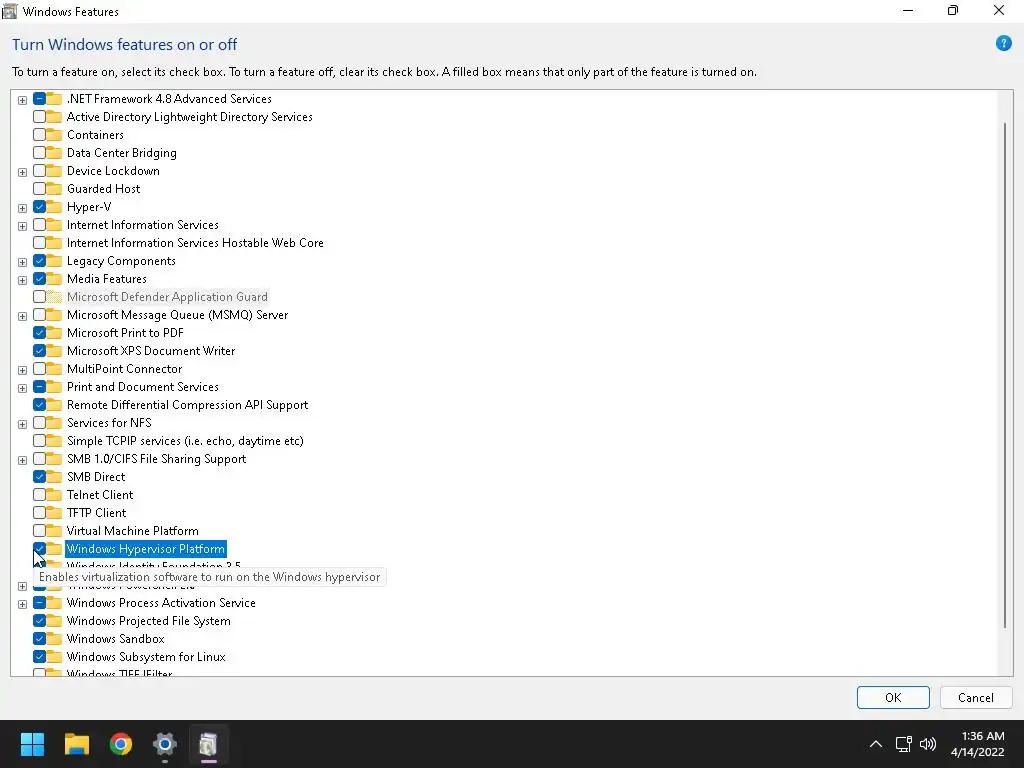Image resolution: width=1024 pixels, height=768 pixels.
Task: Click folder icon beside TFTP Client
Action: click(x=54, y=513)
